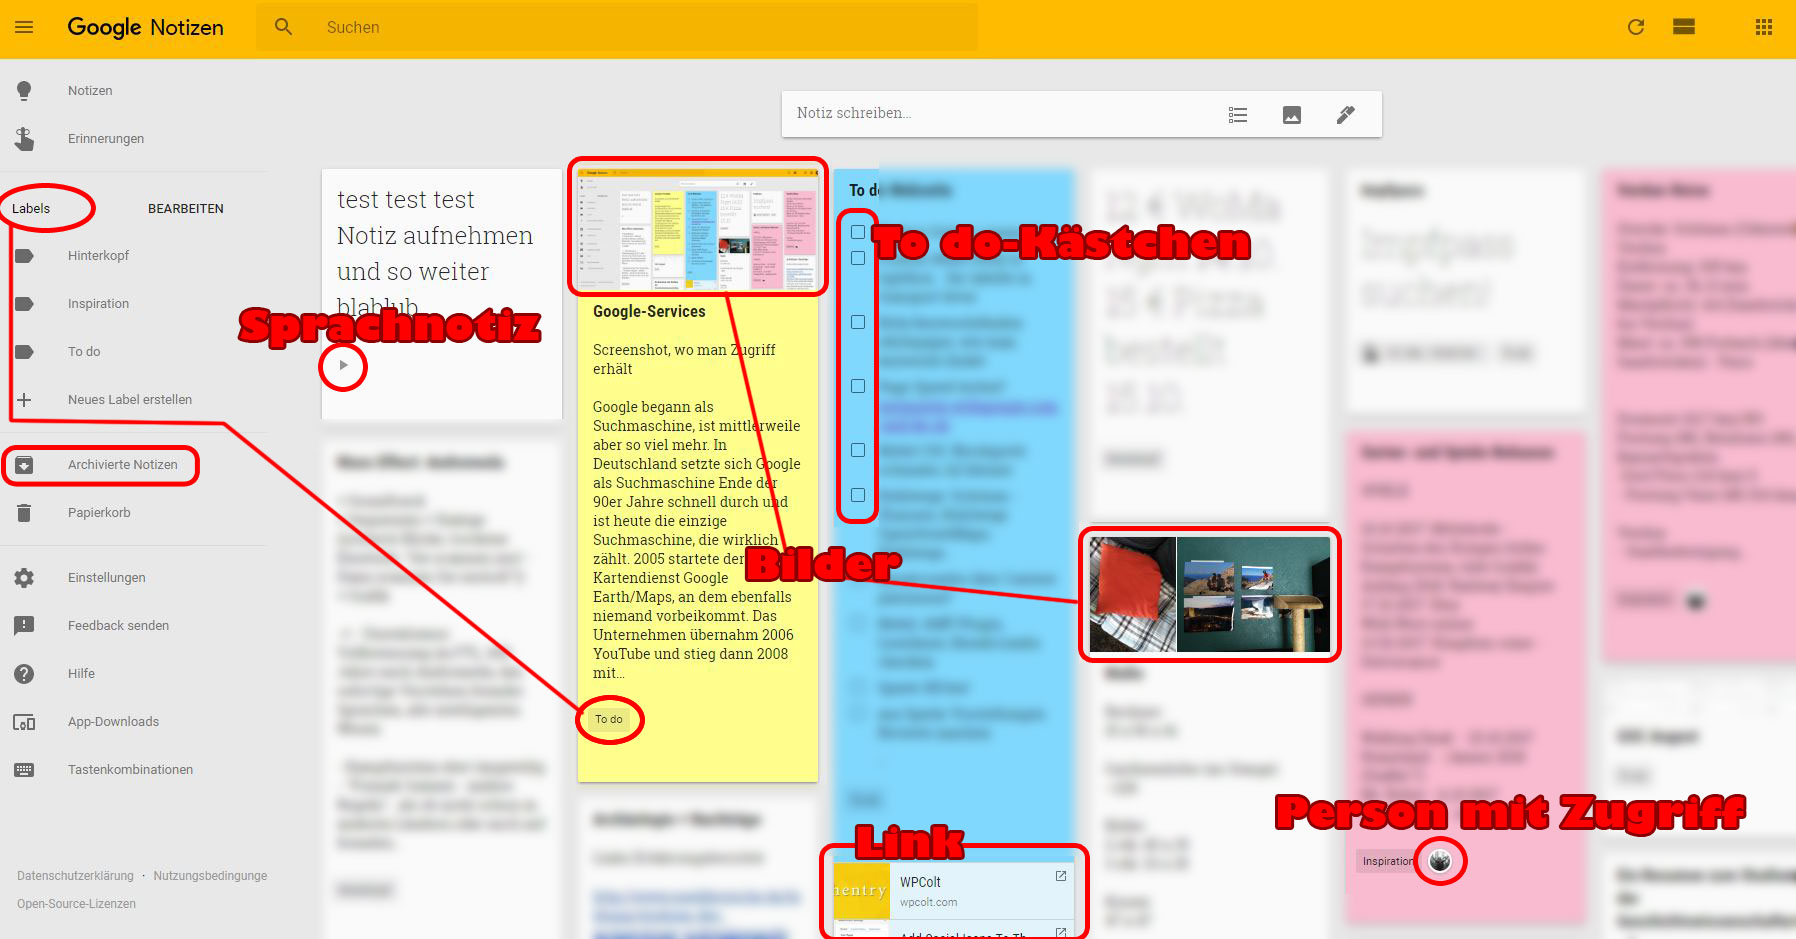Click Notiz schreiben input field
This screenshot has width=1796, height=939.
click(1000, 114)
